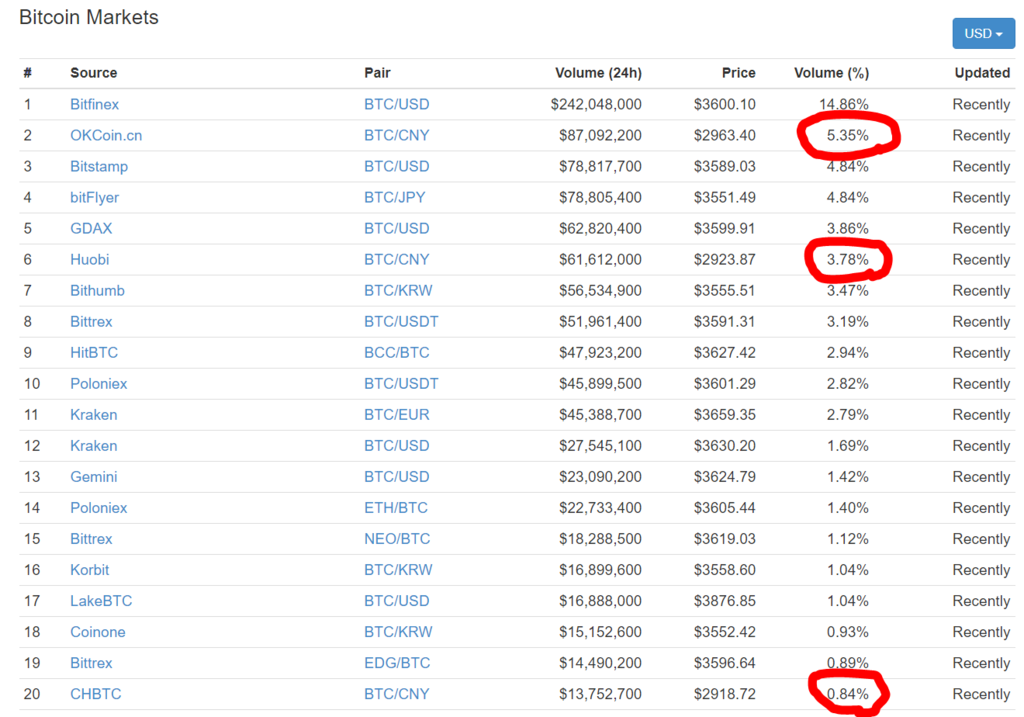The width and height of the screenshot is (1024, 717).
Task: Click the Bitcoin Markets heading
Action: [89, 17]
